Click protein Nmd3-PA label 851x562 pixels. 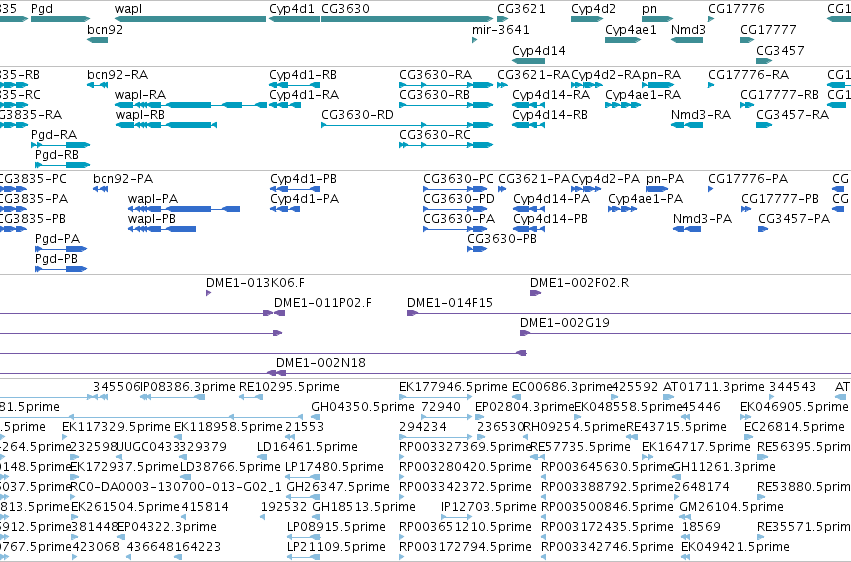click(702, 219)
